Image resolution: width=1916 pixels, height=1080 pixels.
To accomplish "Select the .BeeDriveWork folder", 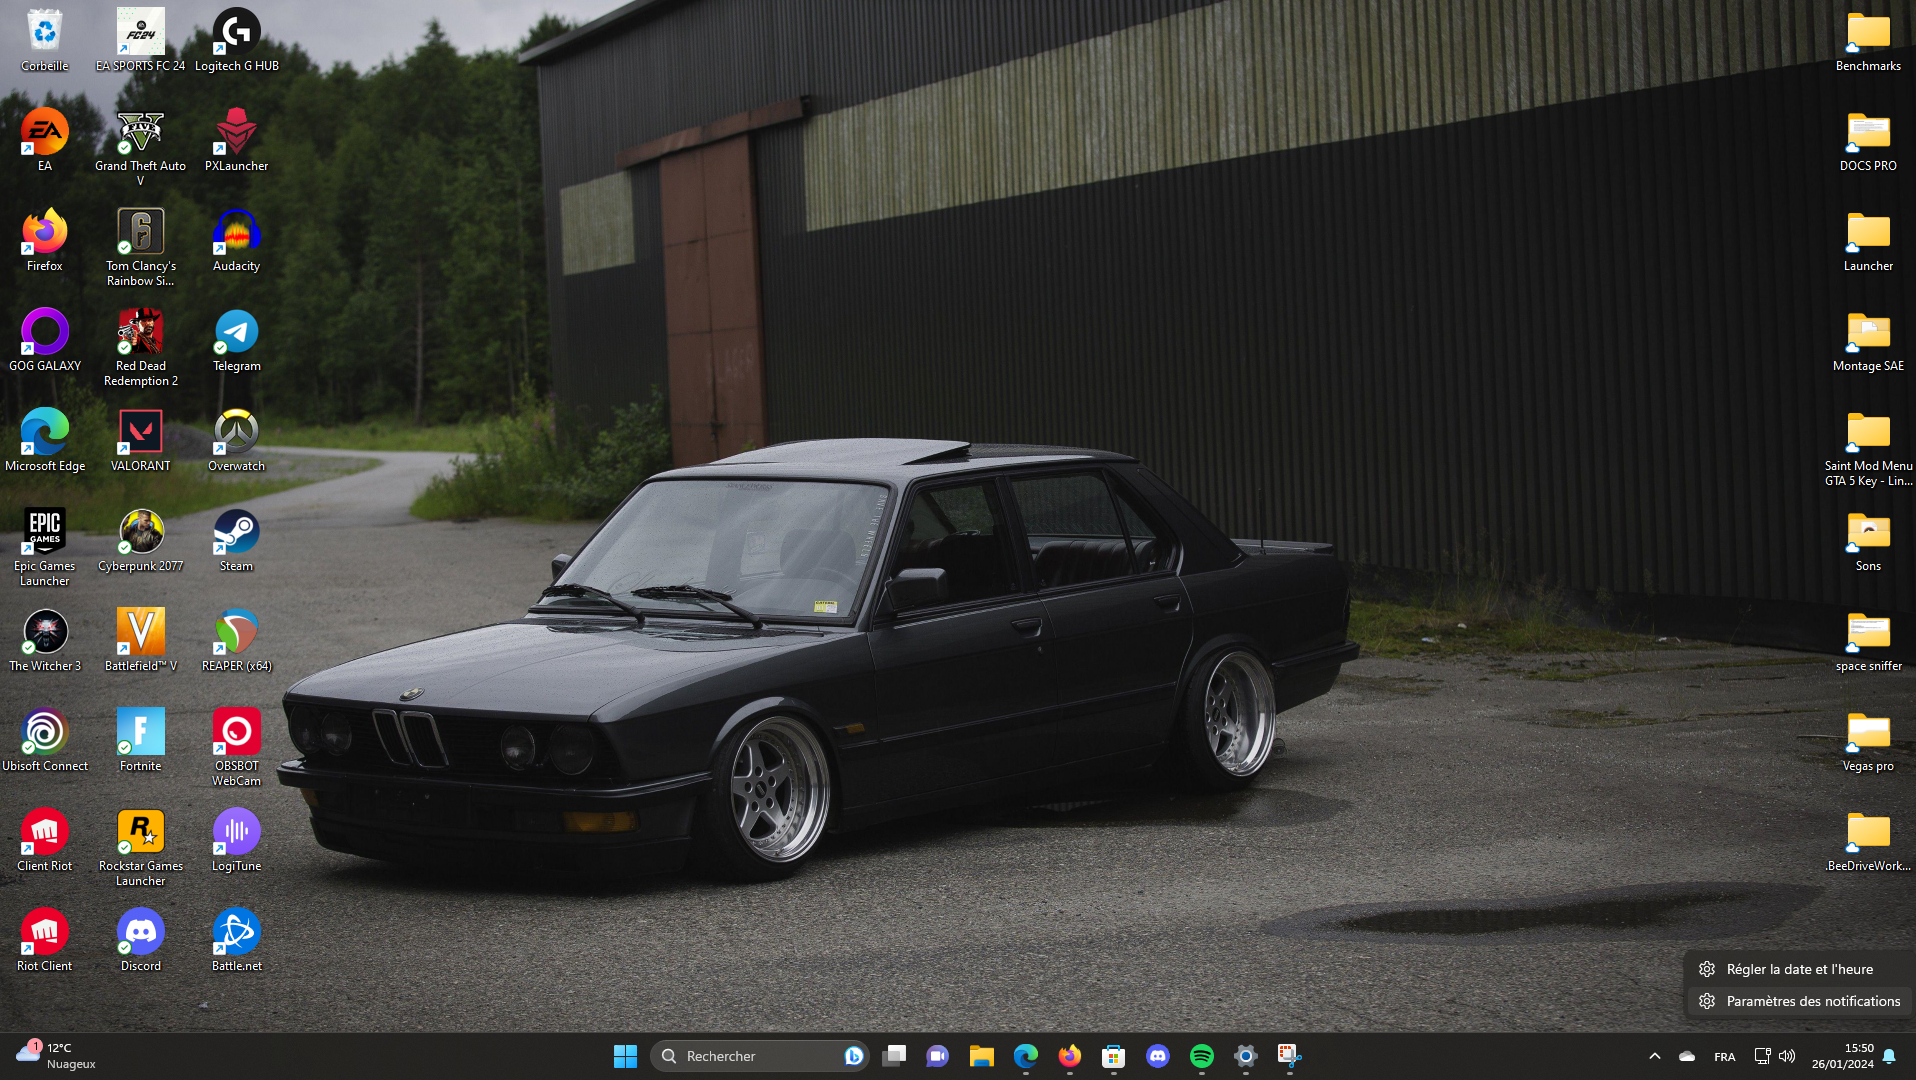I will tap(1868, 840).
